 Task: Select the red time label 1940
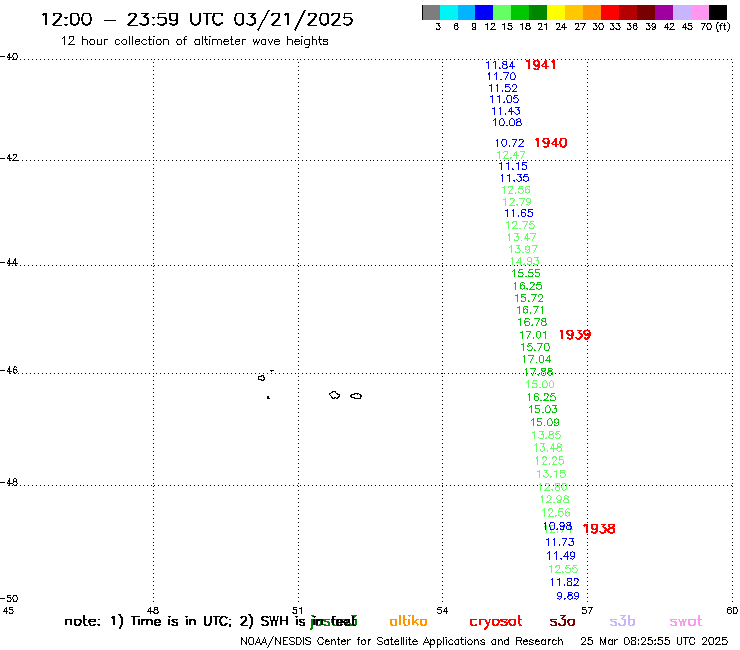551,143
